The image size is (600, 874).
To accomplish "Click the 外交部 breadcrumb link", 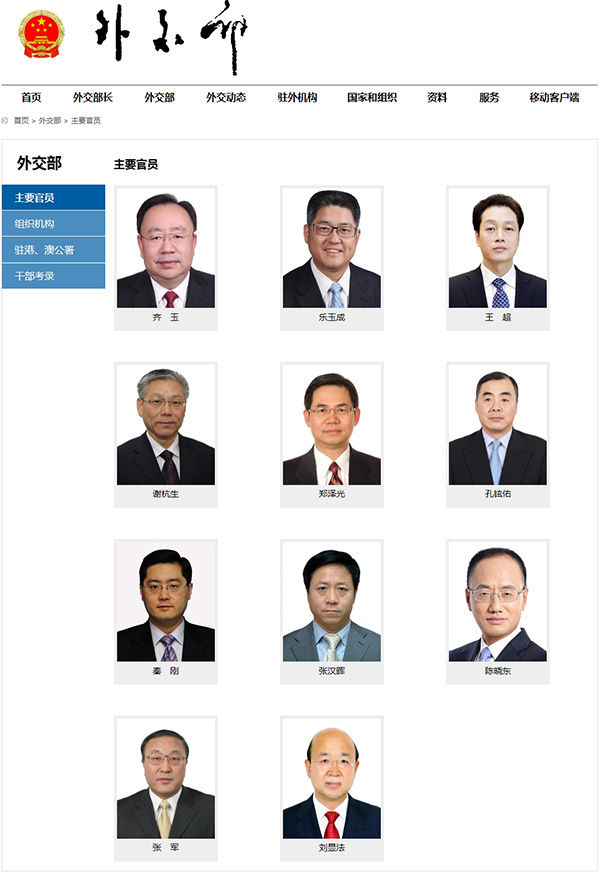I will point(50,120).
